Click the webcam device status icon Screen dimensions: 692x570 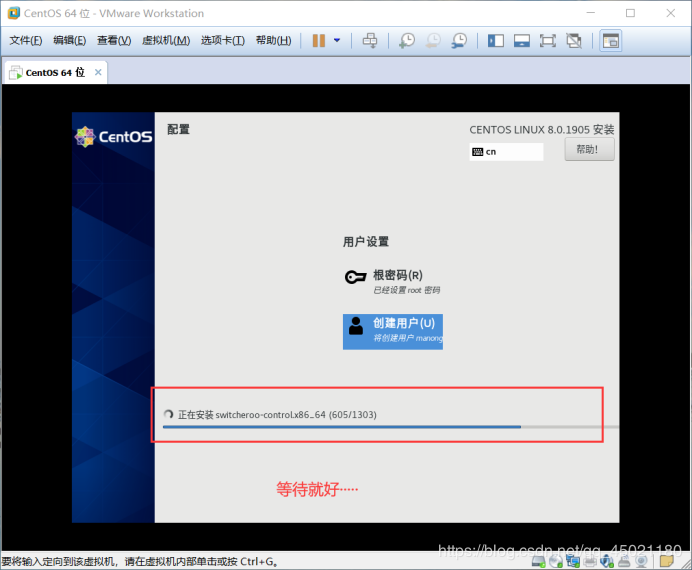click(641, 561)
